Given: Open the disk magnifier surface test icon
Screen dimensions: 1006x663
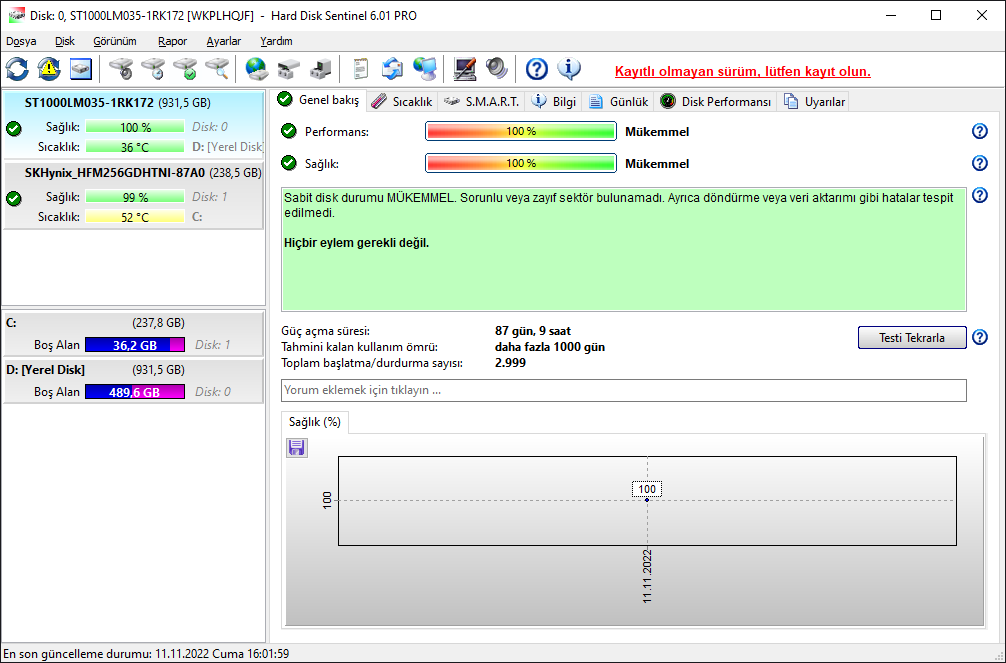Looking at the screenshot, I should pyautogui.click(x=217, y=69).
